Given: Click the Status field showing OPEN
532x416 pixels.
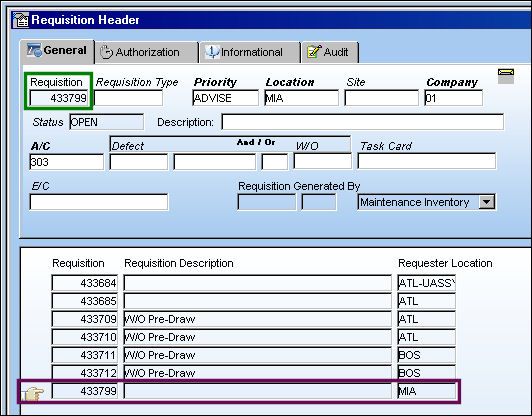Looking at the screenshot, I should (107, 122).
